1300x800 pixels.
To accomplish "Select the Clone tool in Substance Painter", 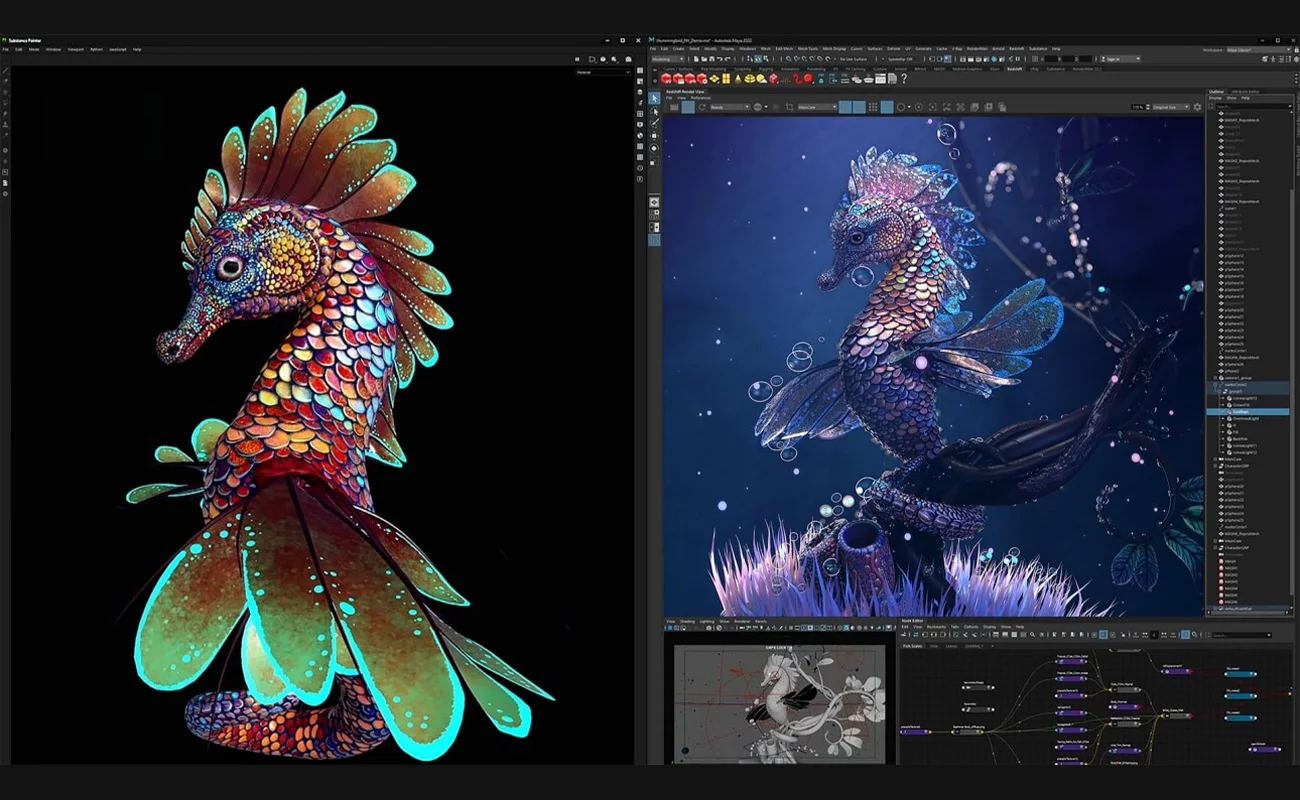I will coord(5,124).
